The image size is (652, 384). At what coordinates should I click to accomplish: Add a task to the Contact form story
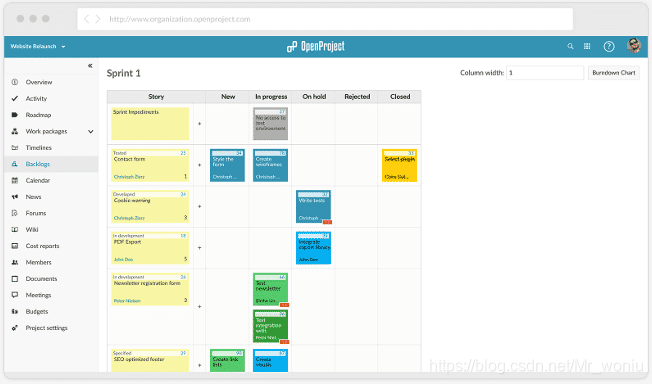[200, 165]
